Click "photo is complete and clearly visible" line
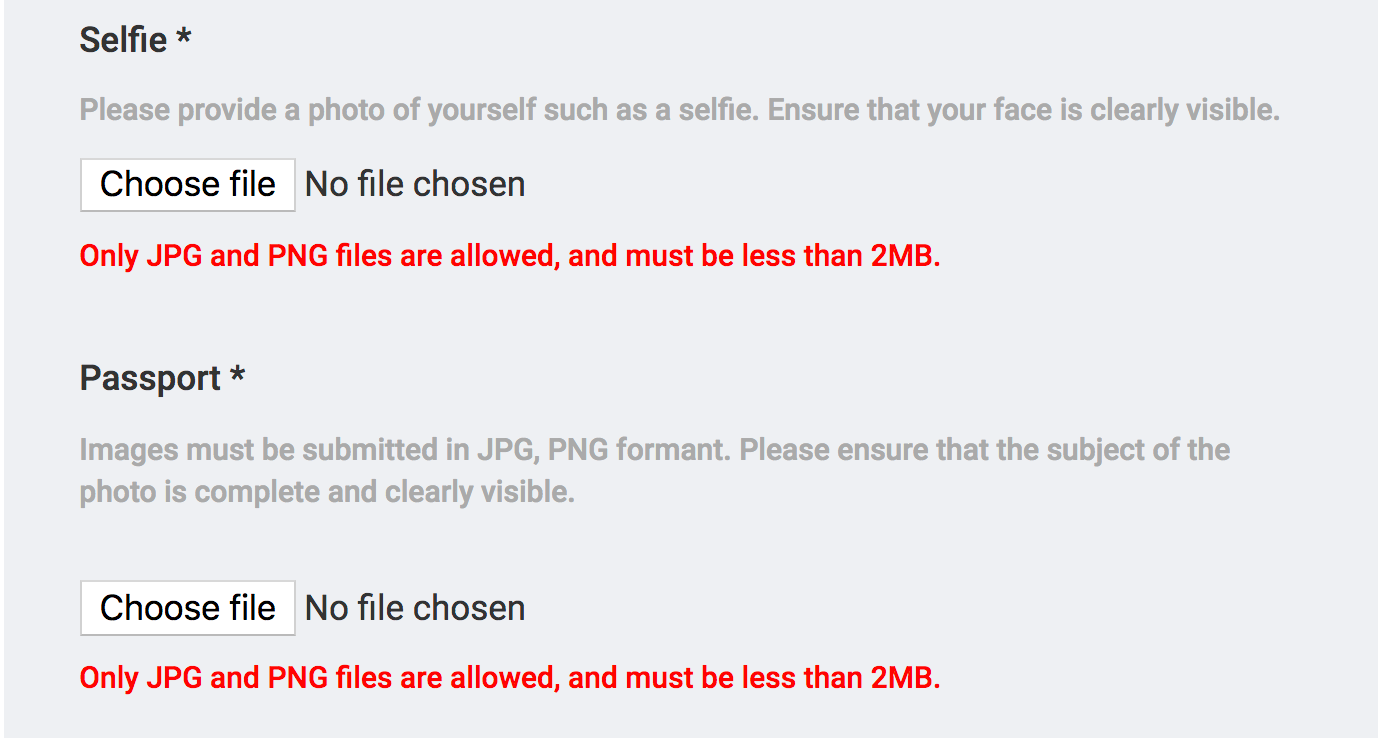Image resolution: width=1382 pixels, height=738 pixels. (x=327, y=492)
